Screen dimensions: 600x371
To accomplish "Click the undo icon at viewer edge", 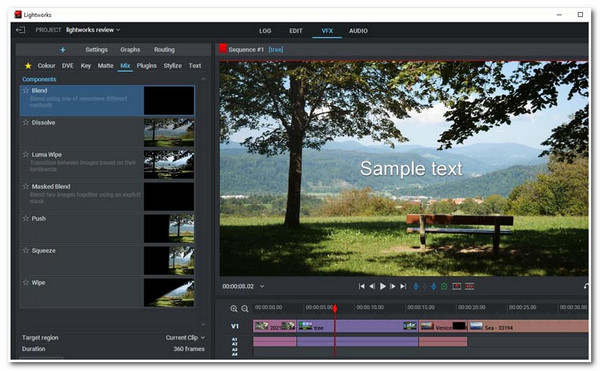I will [x=586, y=286].
